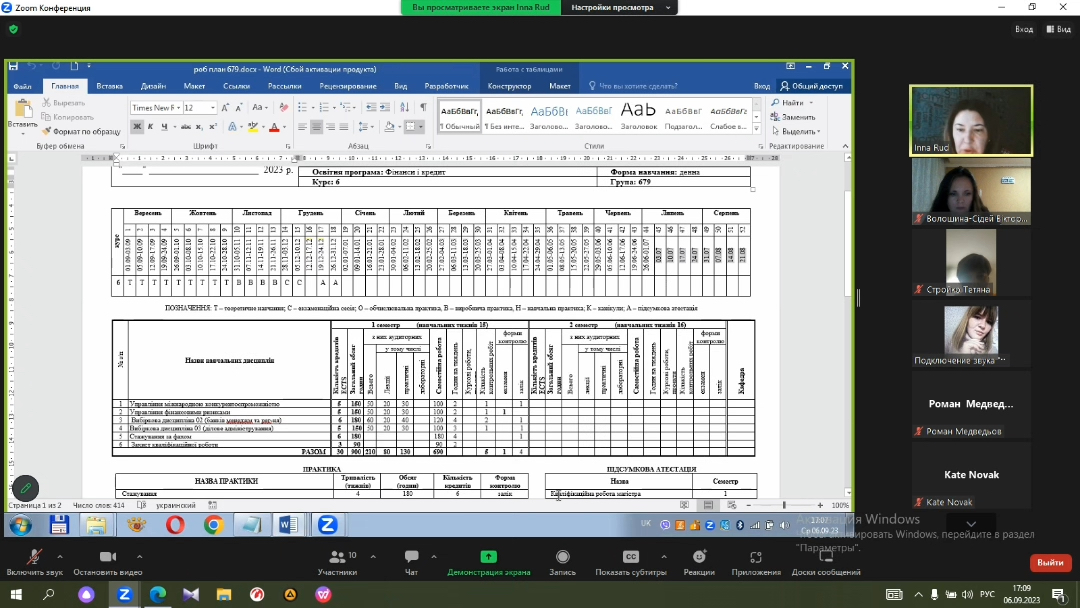
Task: Toggle Показать субтитры captions
Action: coord(630,561)
